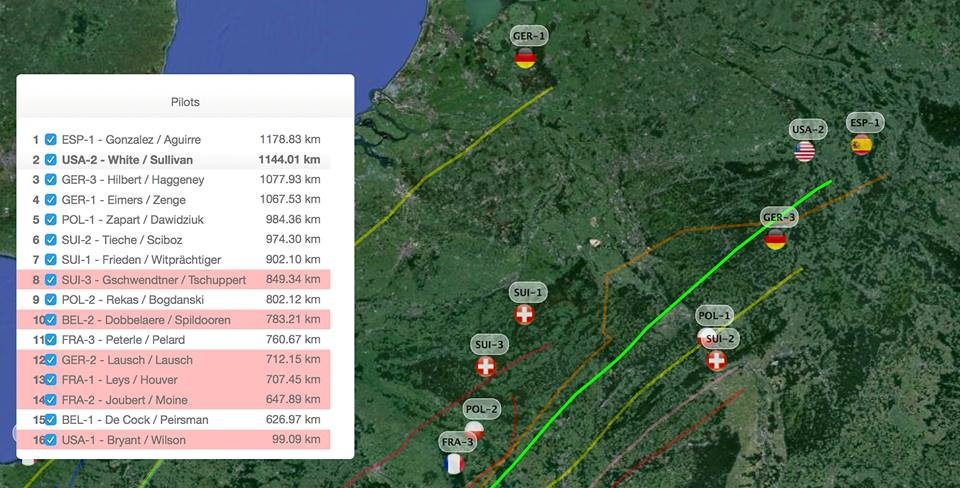Viewport: 960px width, 488px height.
Task: Select the USA-2 American flag marker
Action: pyautogui.click(x=804, y=151)
